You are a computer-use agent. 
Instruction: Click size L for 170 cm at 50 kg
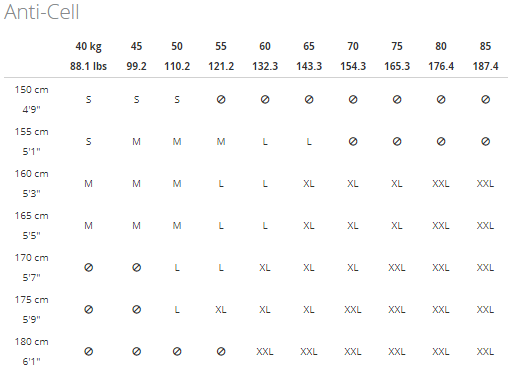(x=177, y=268)
